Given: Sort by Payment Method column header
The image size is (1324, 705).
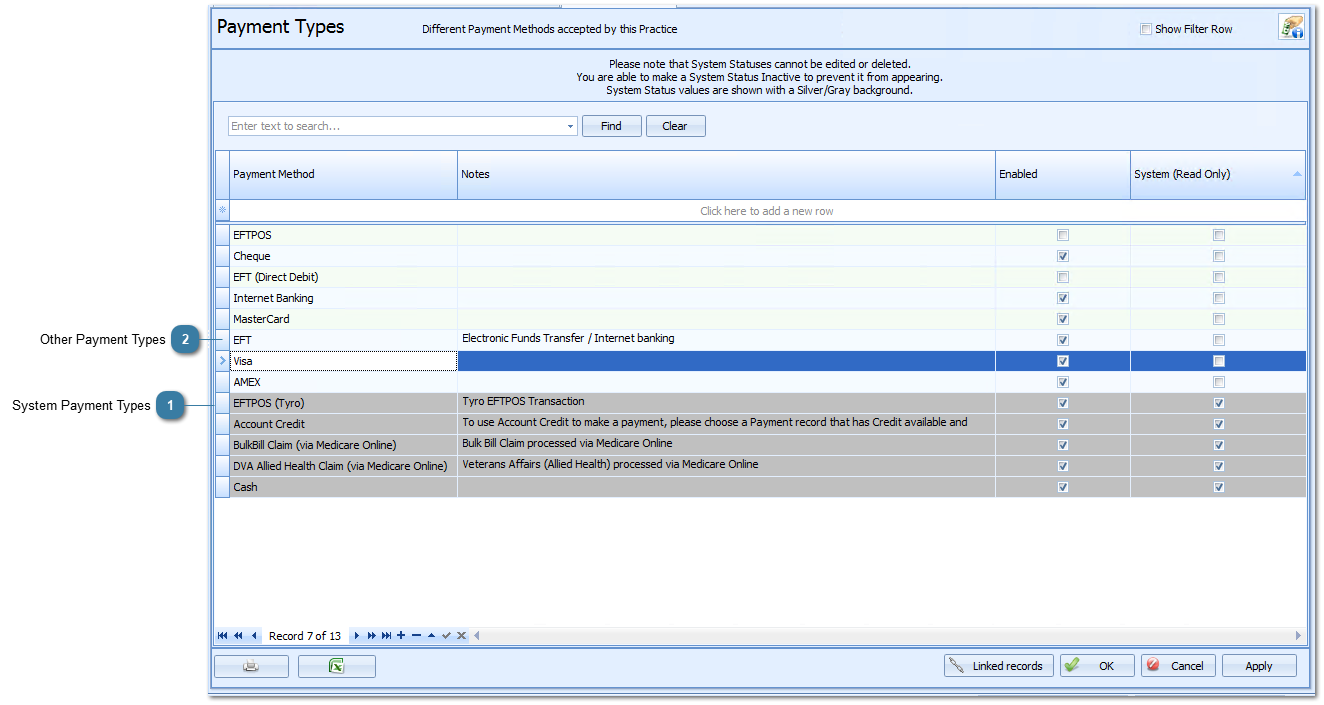Looking at the screenshot, I should click(343, 175).
